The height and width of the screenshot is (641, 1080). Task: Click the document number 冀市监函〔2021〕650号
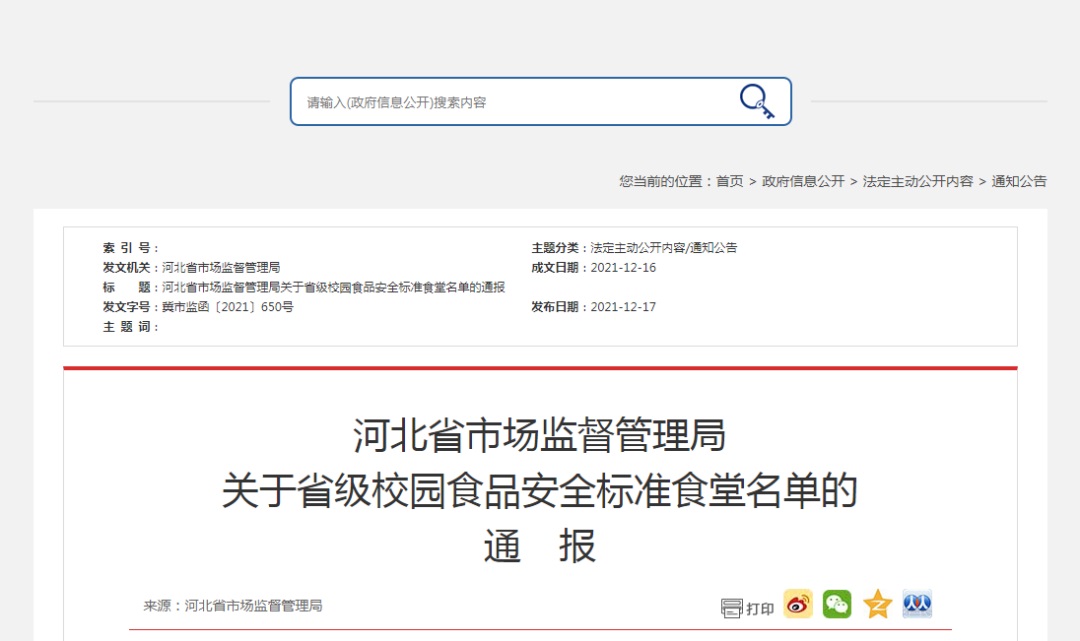tap(227, 307)
